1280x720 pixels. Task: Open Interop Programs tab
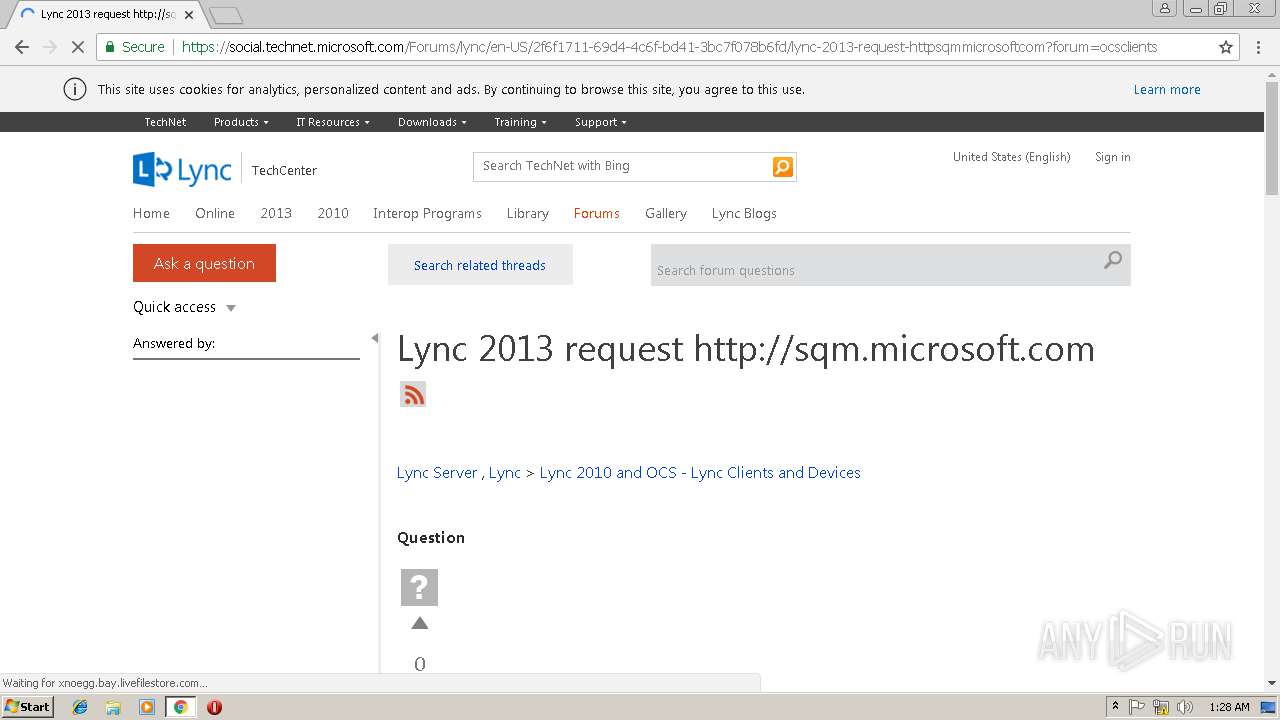click(x=427, y=213)
